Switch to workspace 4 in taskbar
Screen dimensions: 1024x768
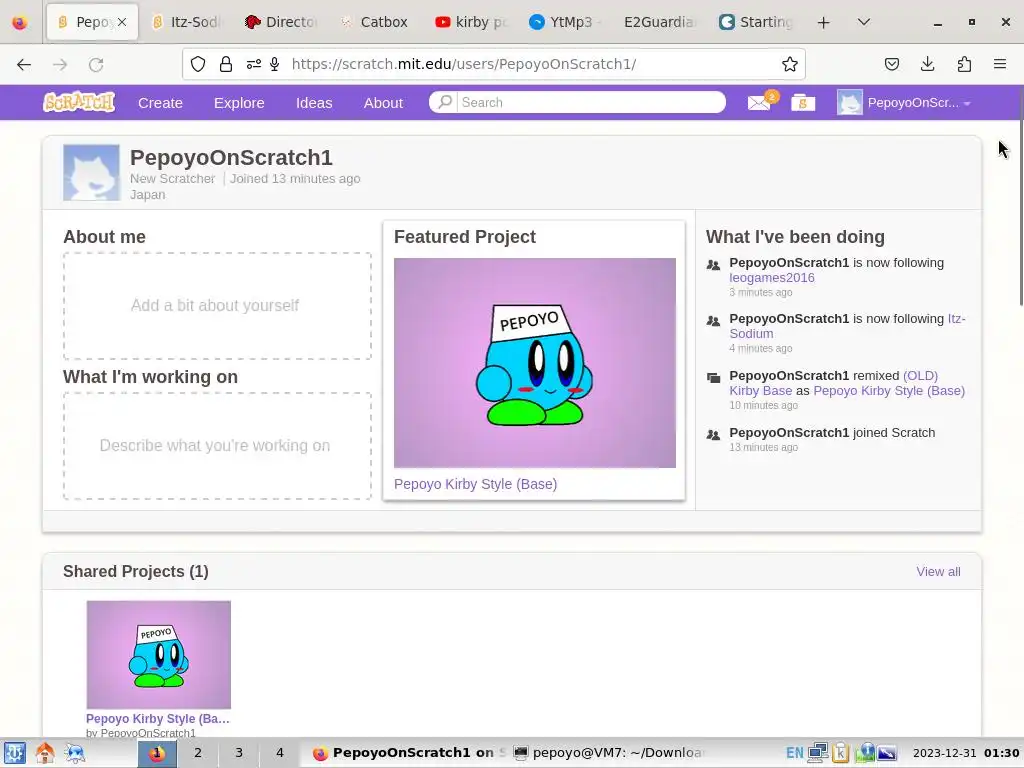(280, 753)
